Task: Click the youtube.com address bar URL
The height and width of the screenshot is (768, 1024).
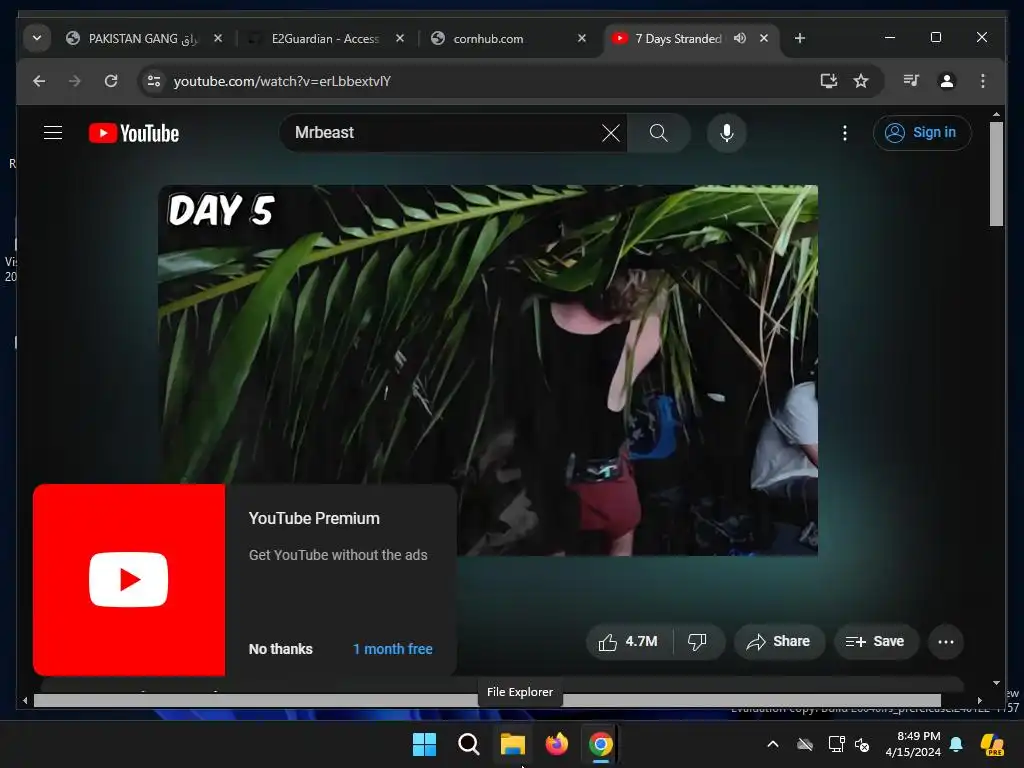Action: [x=282, y=81]
